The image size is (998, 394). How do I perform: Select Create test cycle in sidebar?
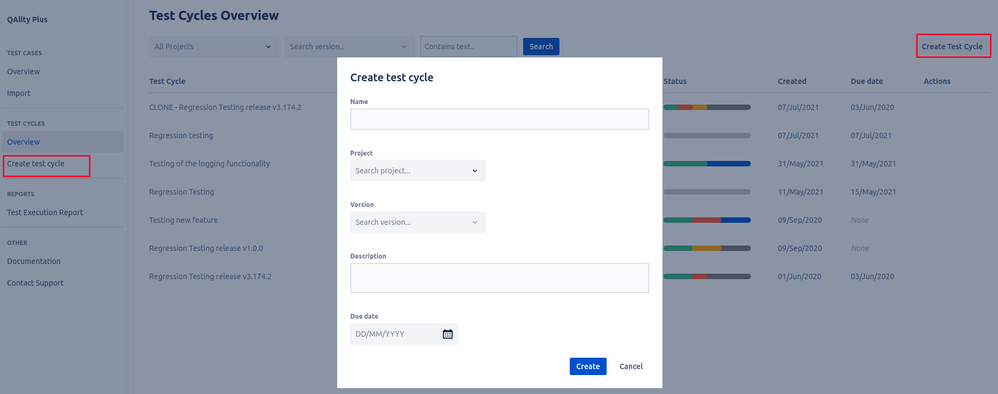click(36, 164)
